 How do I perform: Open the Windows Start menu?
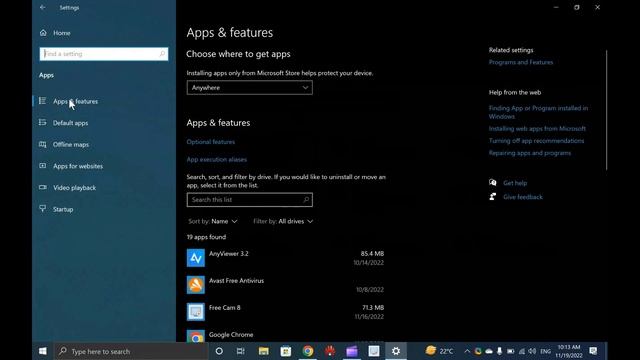pos(43,351)
